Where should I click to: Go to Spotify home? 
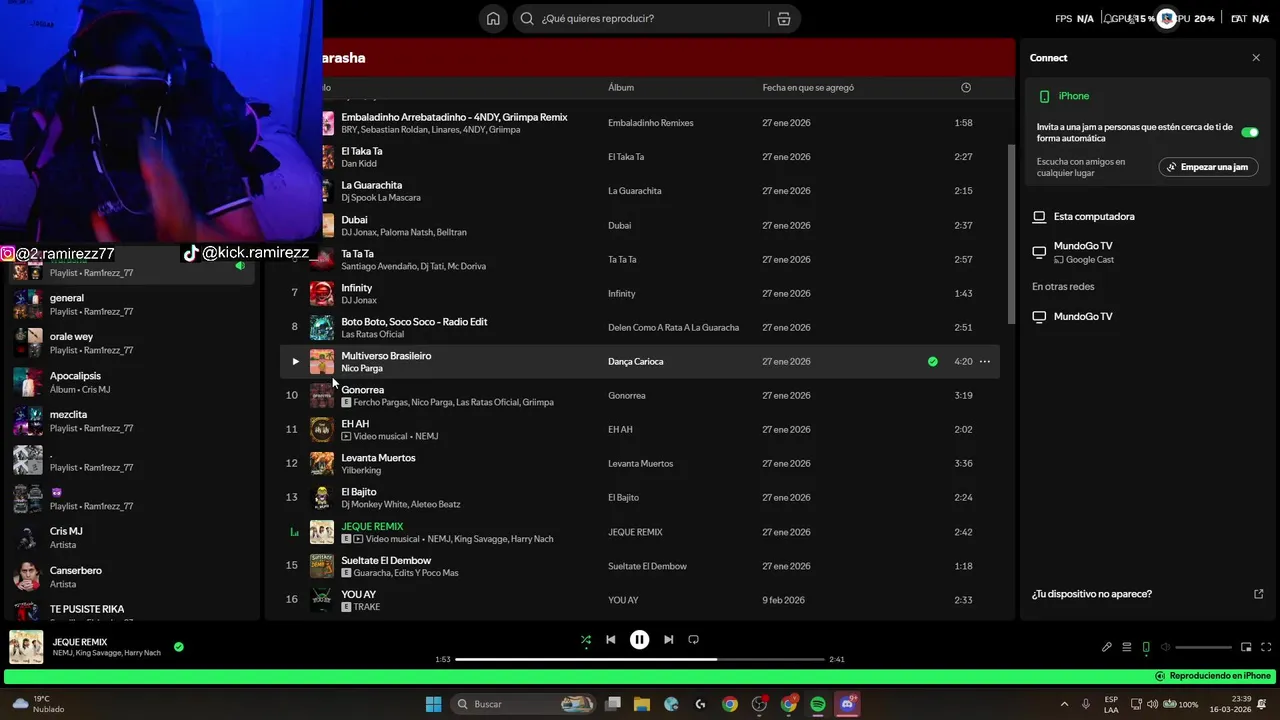point(493,18)
